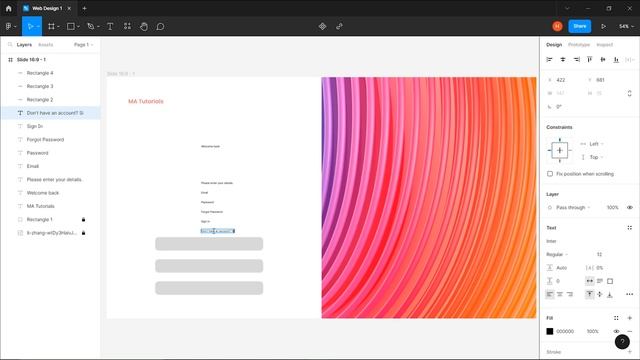Align selection to top
640x360 pixels.
coord(589,60)
